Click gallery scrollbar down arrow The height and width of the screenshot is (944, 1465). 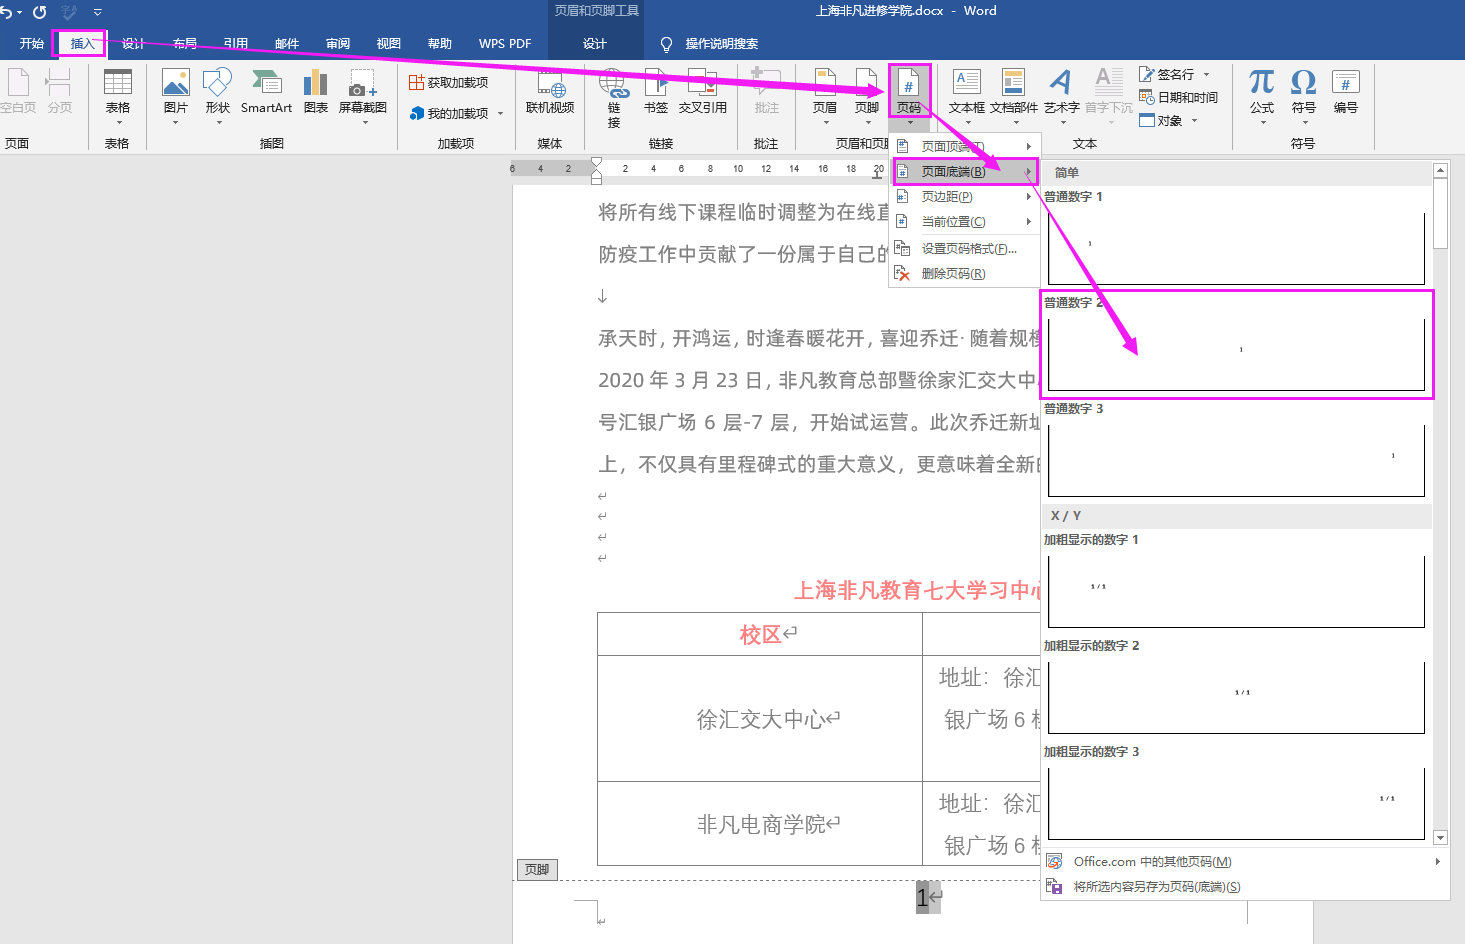[1440, 838]
